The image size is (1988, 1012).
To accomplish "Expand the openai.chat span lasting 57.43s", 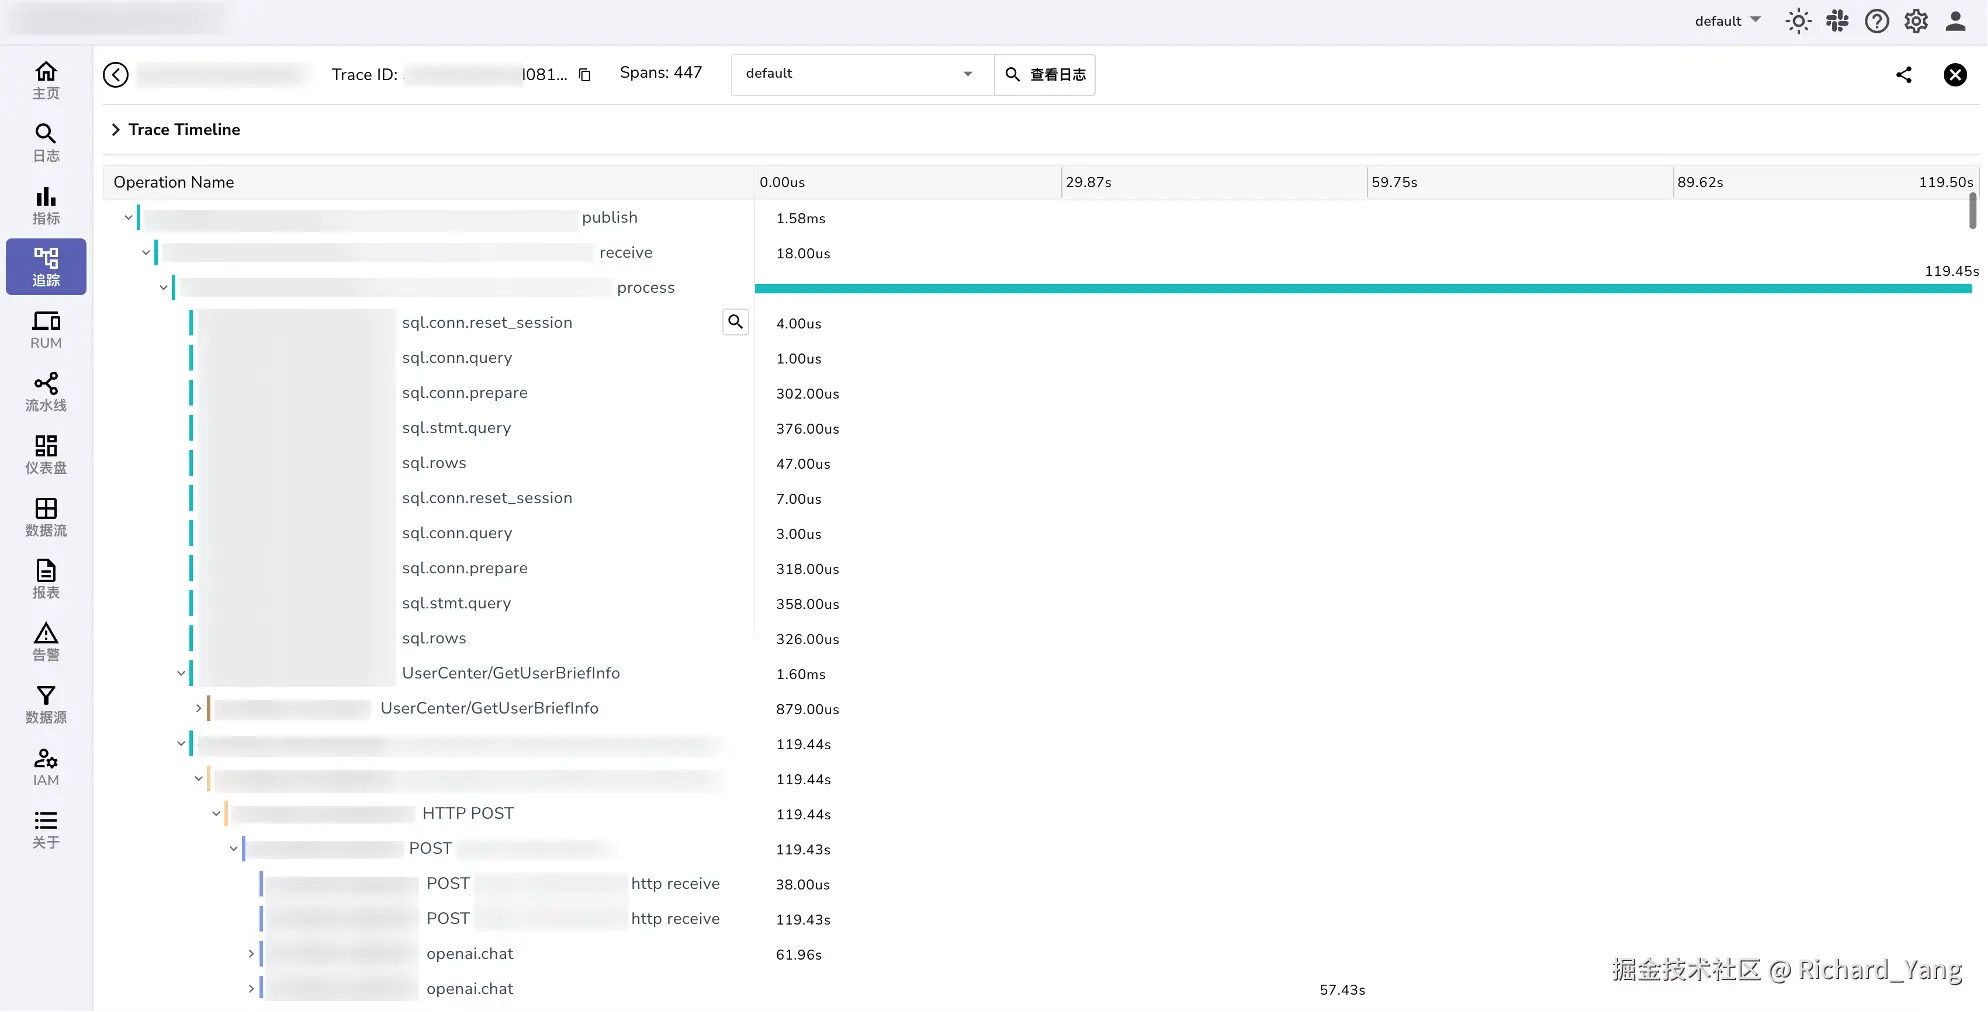I will pos(251,989).
